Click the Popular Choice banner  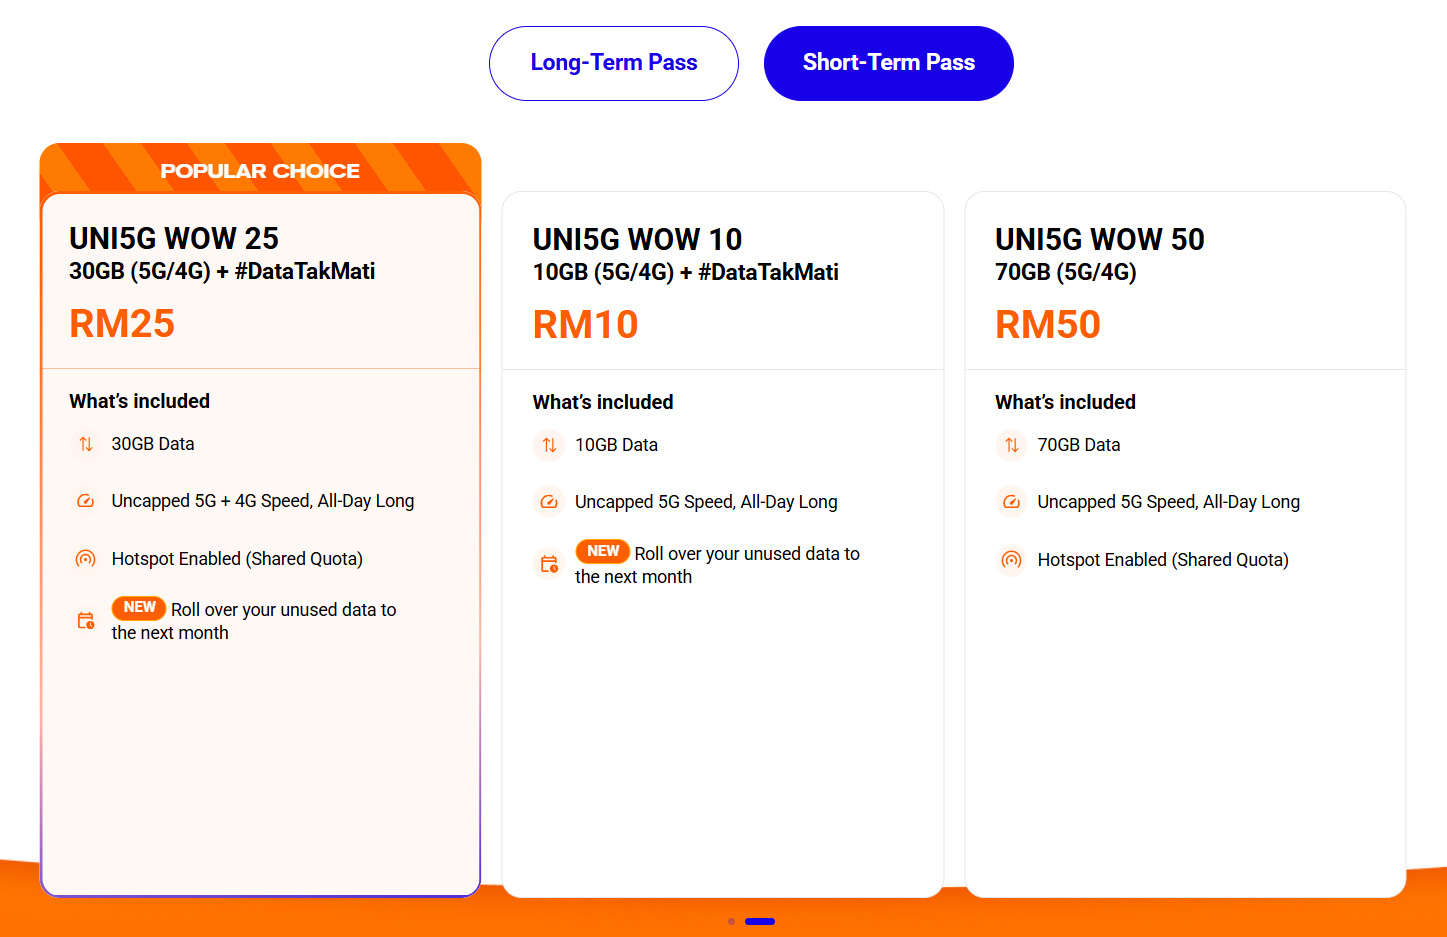click(260, 170)
